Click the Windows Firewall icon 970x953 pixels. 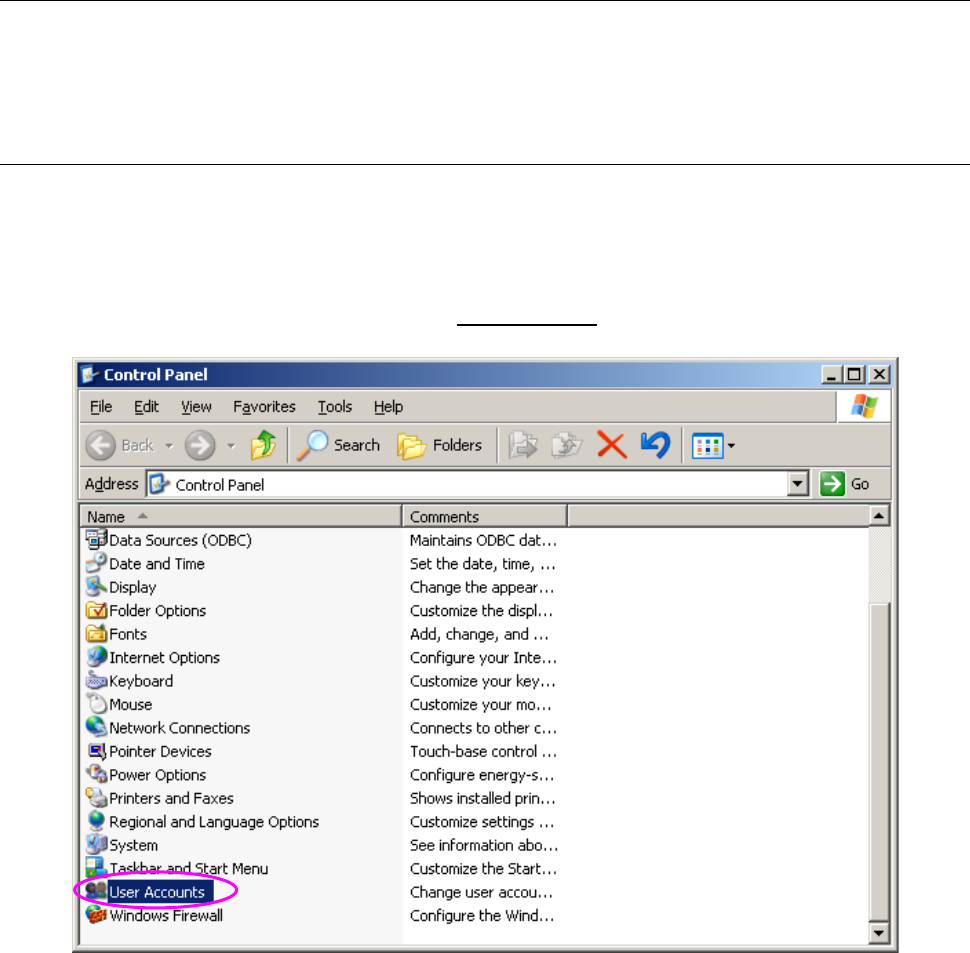click(96, 915)
